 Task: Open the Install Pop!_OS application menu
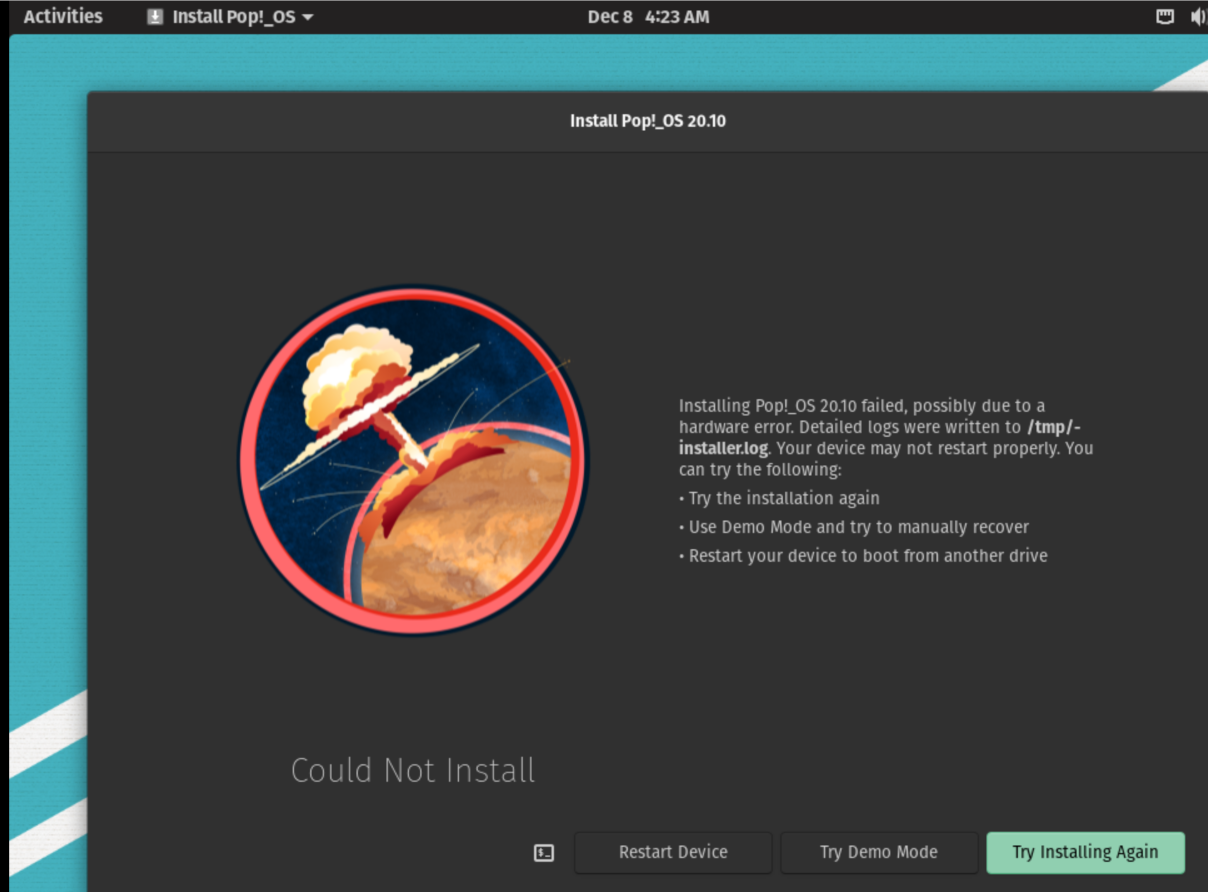tap(228, 16)
